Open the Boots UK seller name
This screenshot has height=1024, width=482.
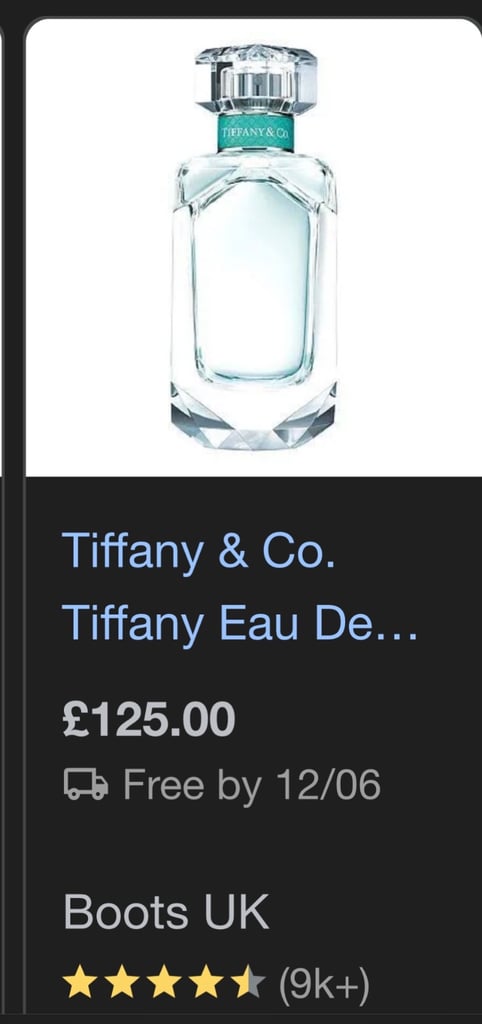(x=166, y=912)
